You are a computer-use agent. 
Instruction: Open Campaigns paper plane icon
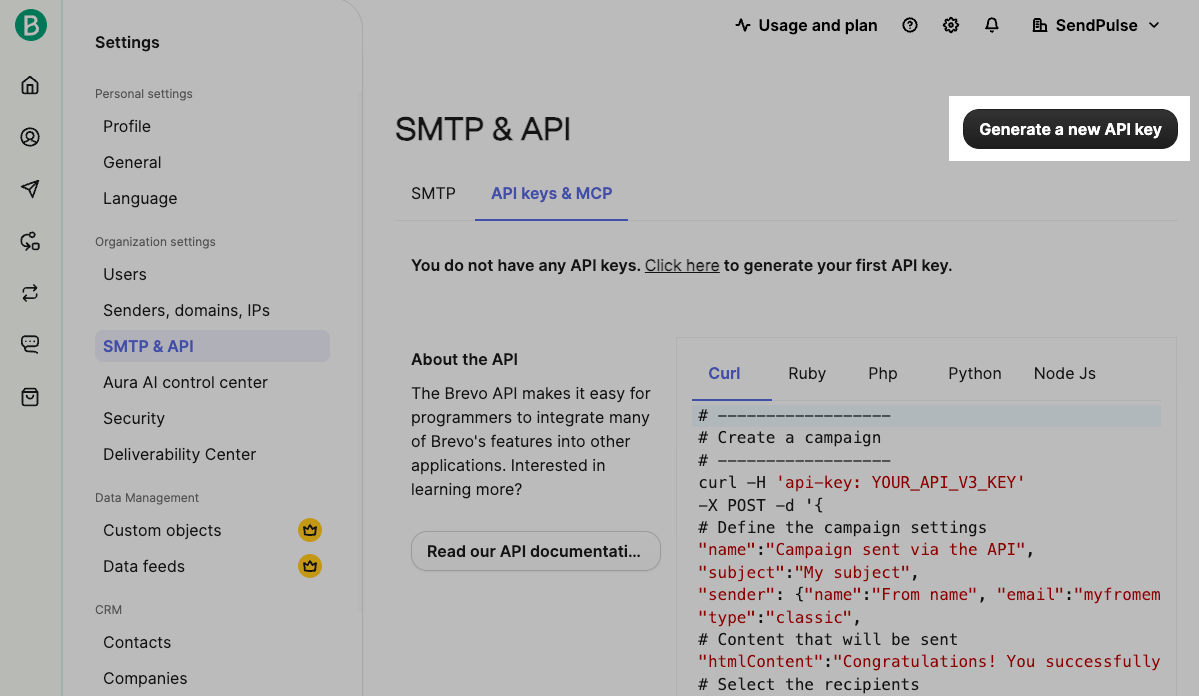pos(30,189)
